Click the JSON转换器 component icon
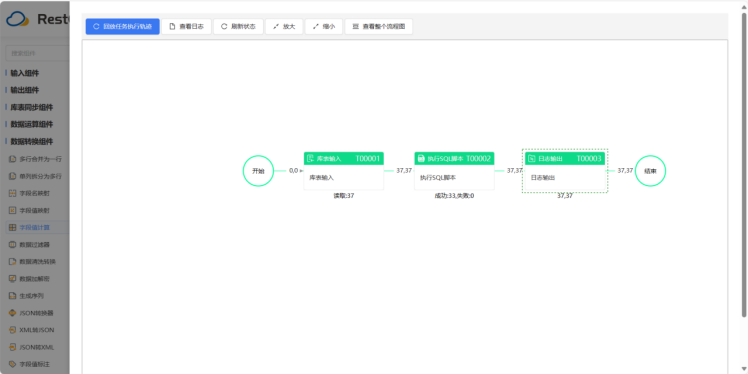The image size is (748, 374). [x=13, y=313]
